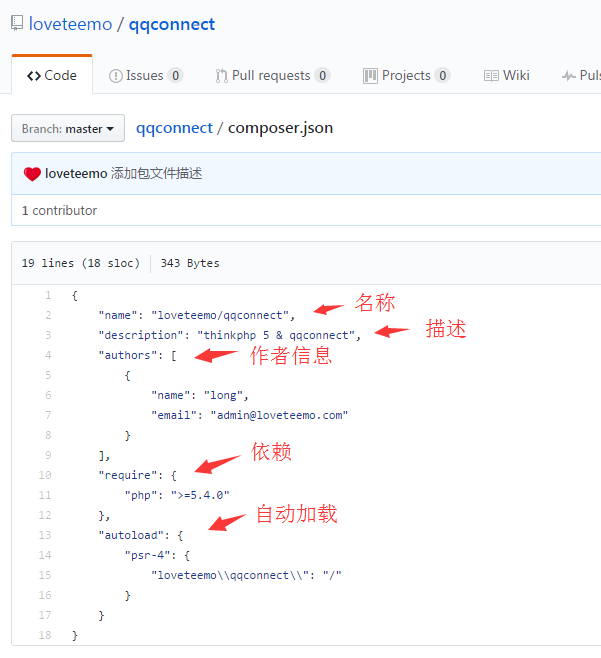The width and height of the screenshot is (601, 658).
Task: Select line number 10 in code
Action: pos(45,475)
